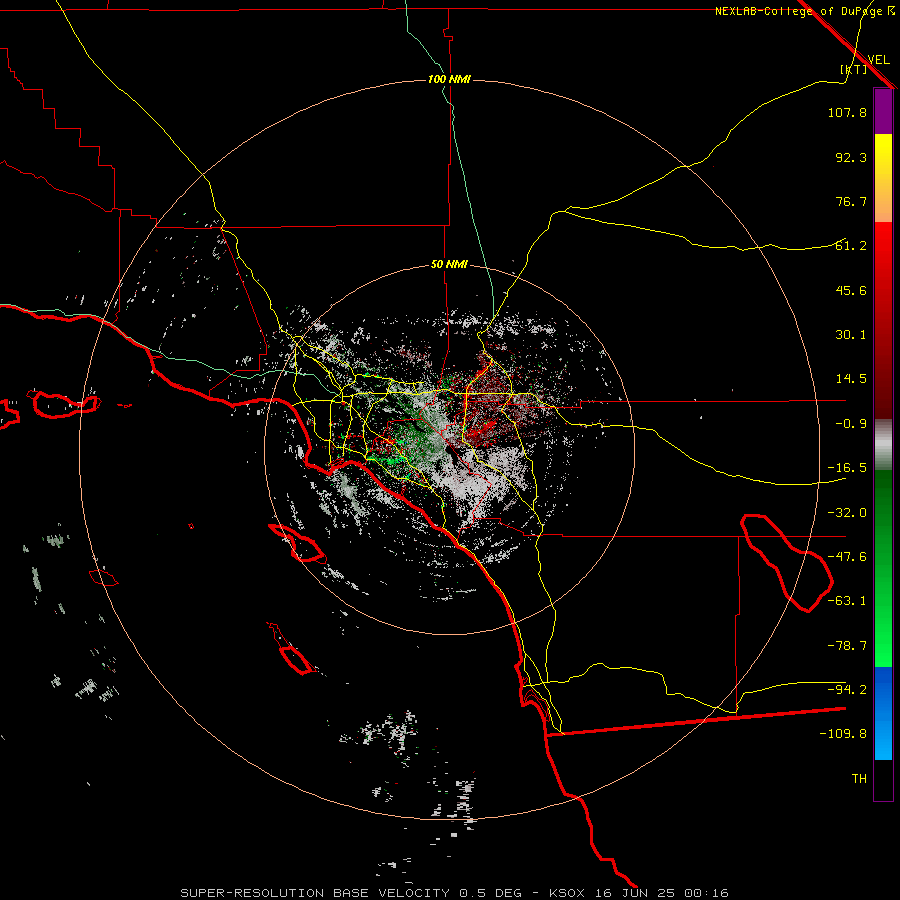
Task: Click the 45.6 velocity scale value
Action: [851, 290]
